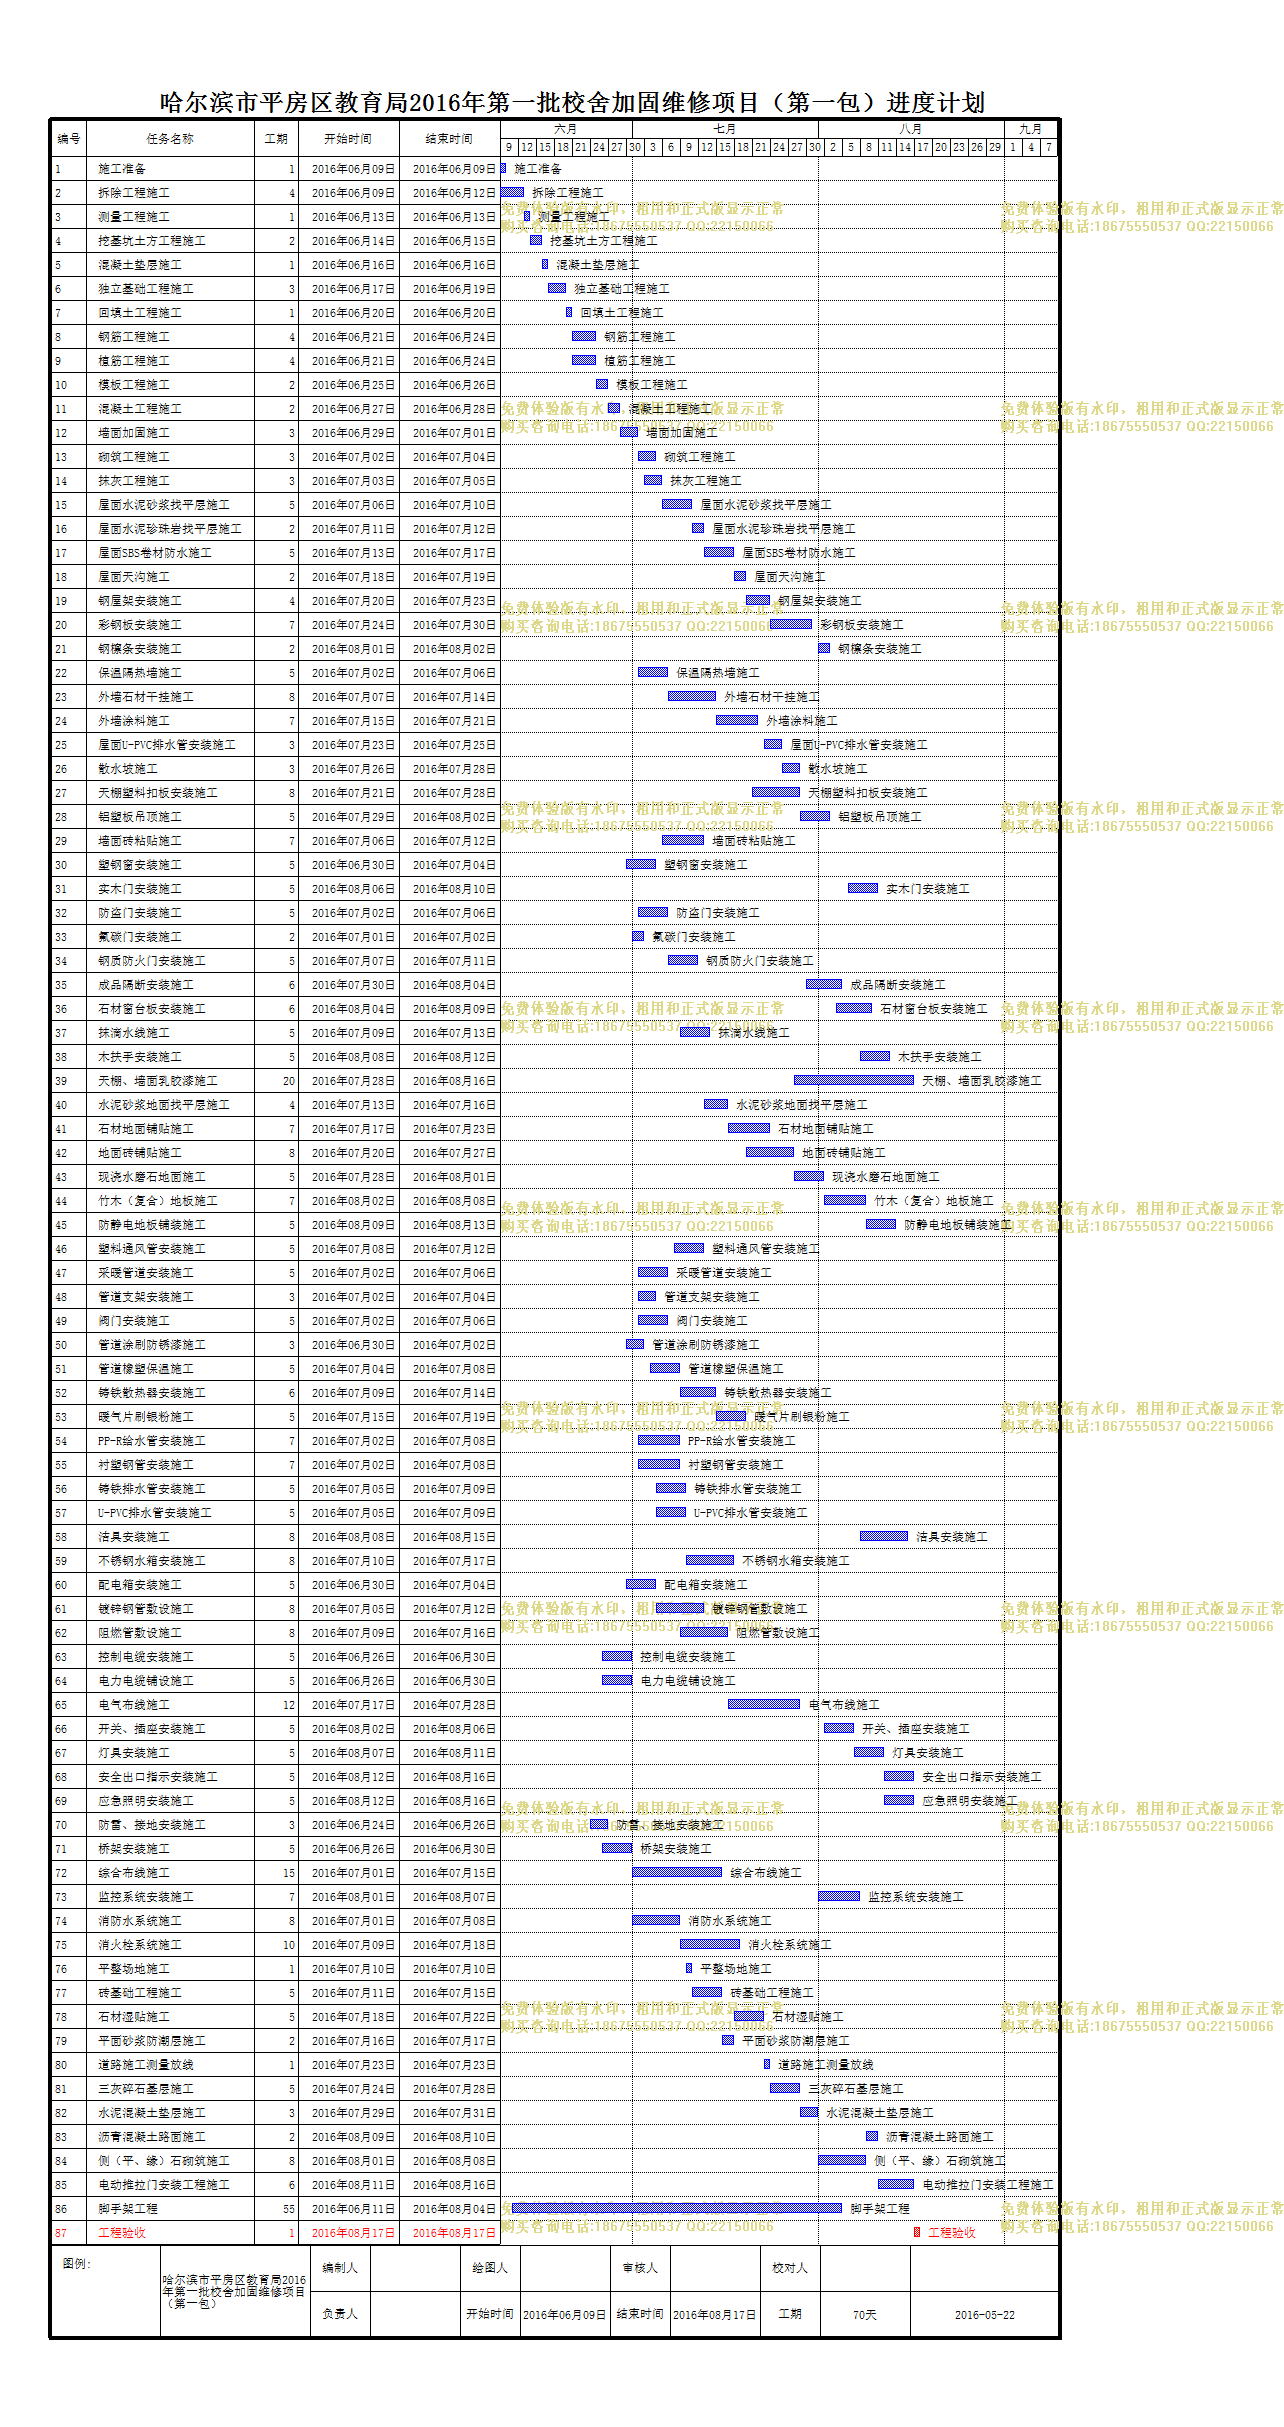The height and width of the screenshot is (2427, 1284).
Task: Select the Gantt bar for 消火栓系统施工
Action: [710, 1944]
